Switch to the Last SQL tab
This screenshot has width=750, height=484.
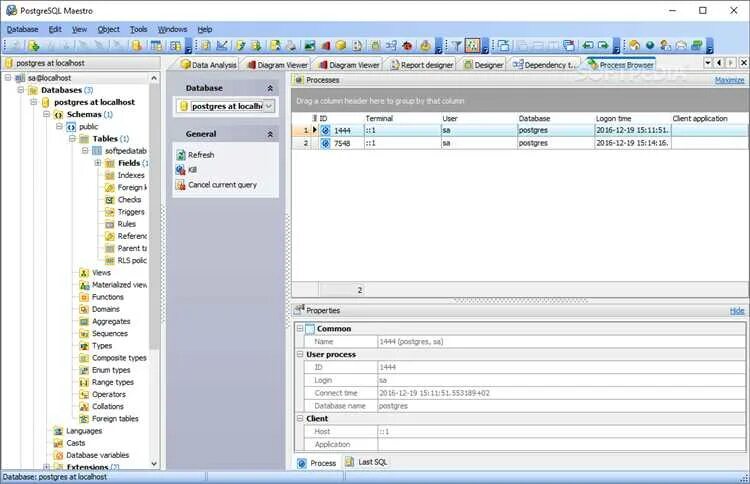coord(367,462)
